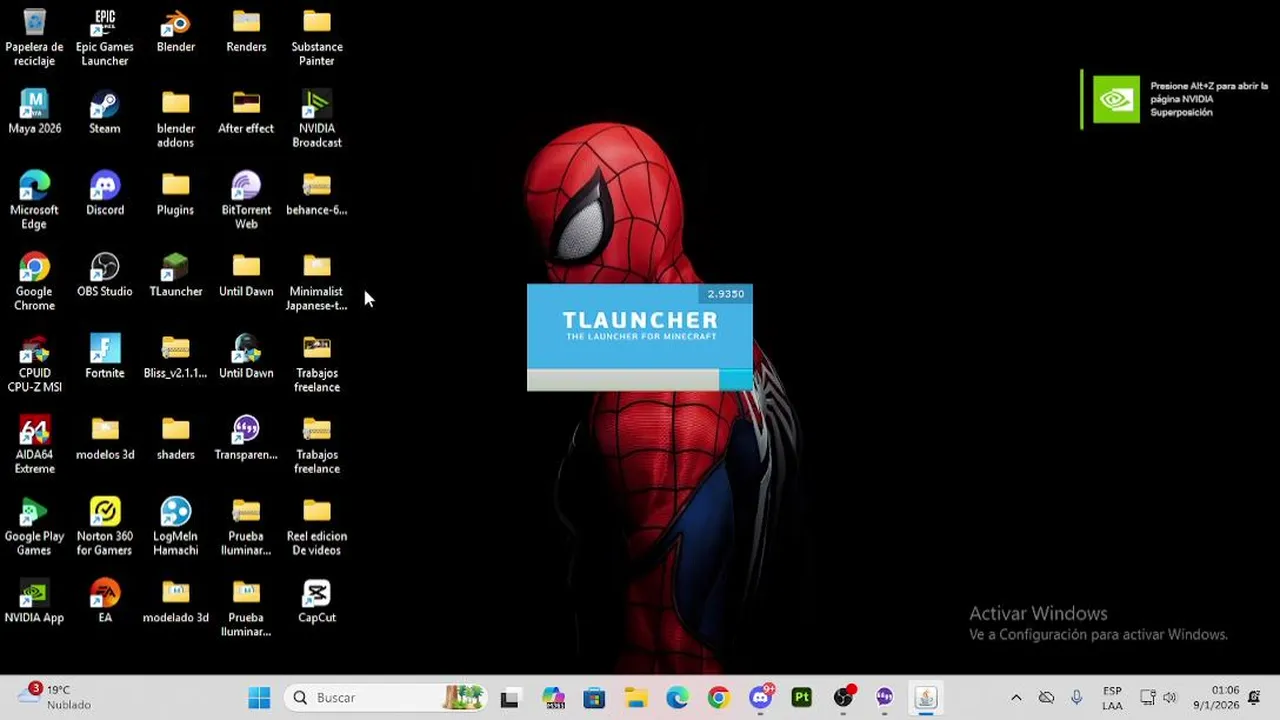
Task: Select the NVIDIA App desktop shortcut
Action: click(34, 601)
